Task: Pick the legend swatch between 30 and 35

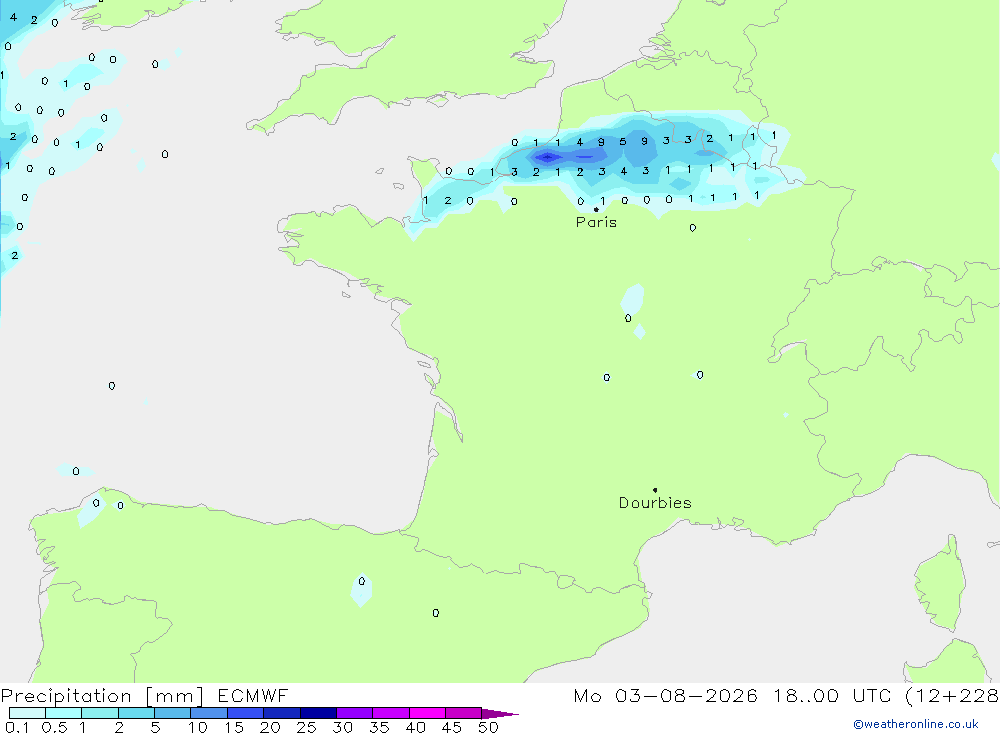Action: pos(355,713)
